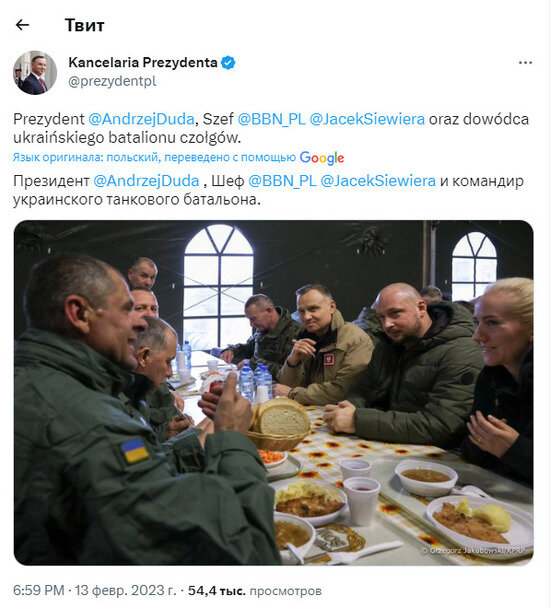Click the 6:59 PM timestamp
Viewport: 550px width, 608px height.
(x=39, y=591)
